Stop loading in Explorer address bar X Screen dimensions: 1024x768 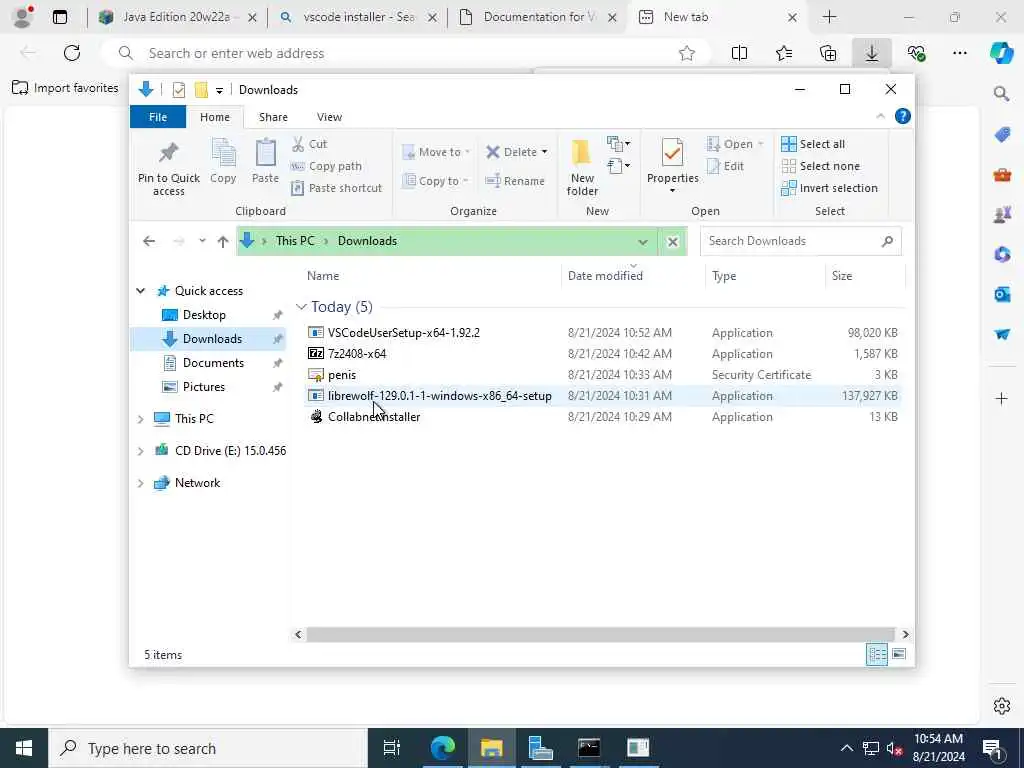pyautogui.click(x=673, y=242)
